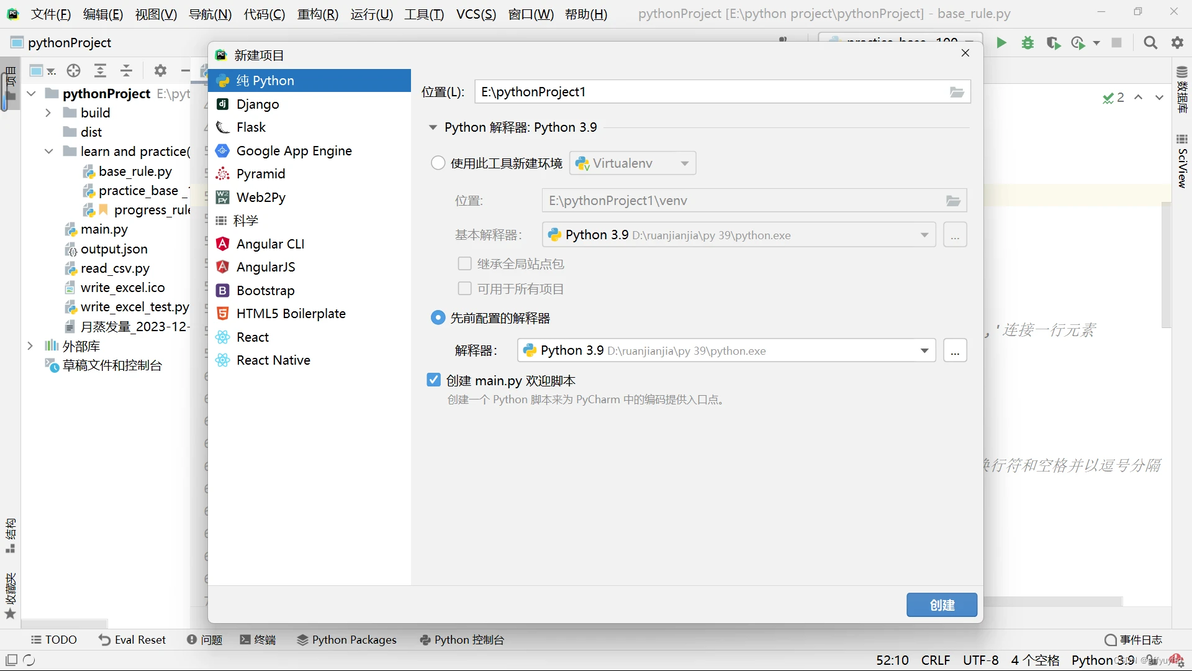Choose Bootstrap project type
This screenshot has width=1192, height=671.
click(x=309, y=290)
